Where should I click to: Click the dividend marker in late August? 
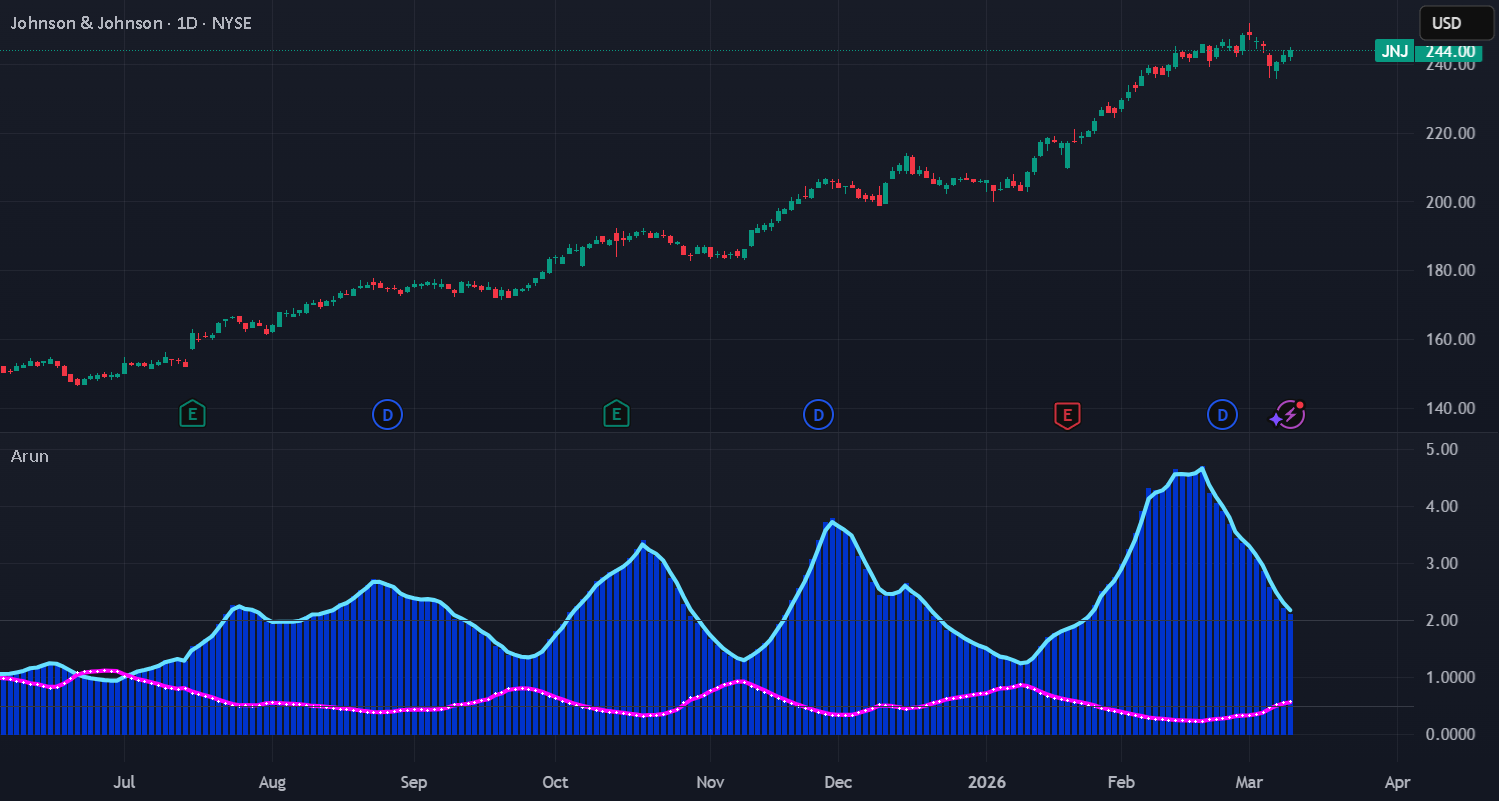387,413
